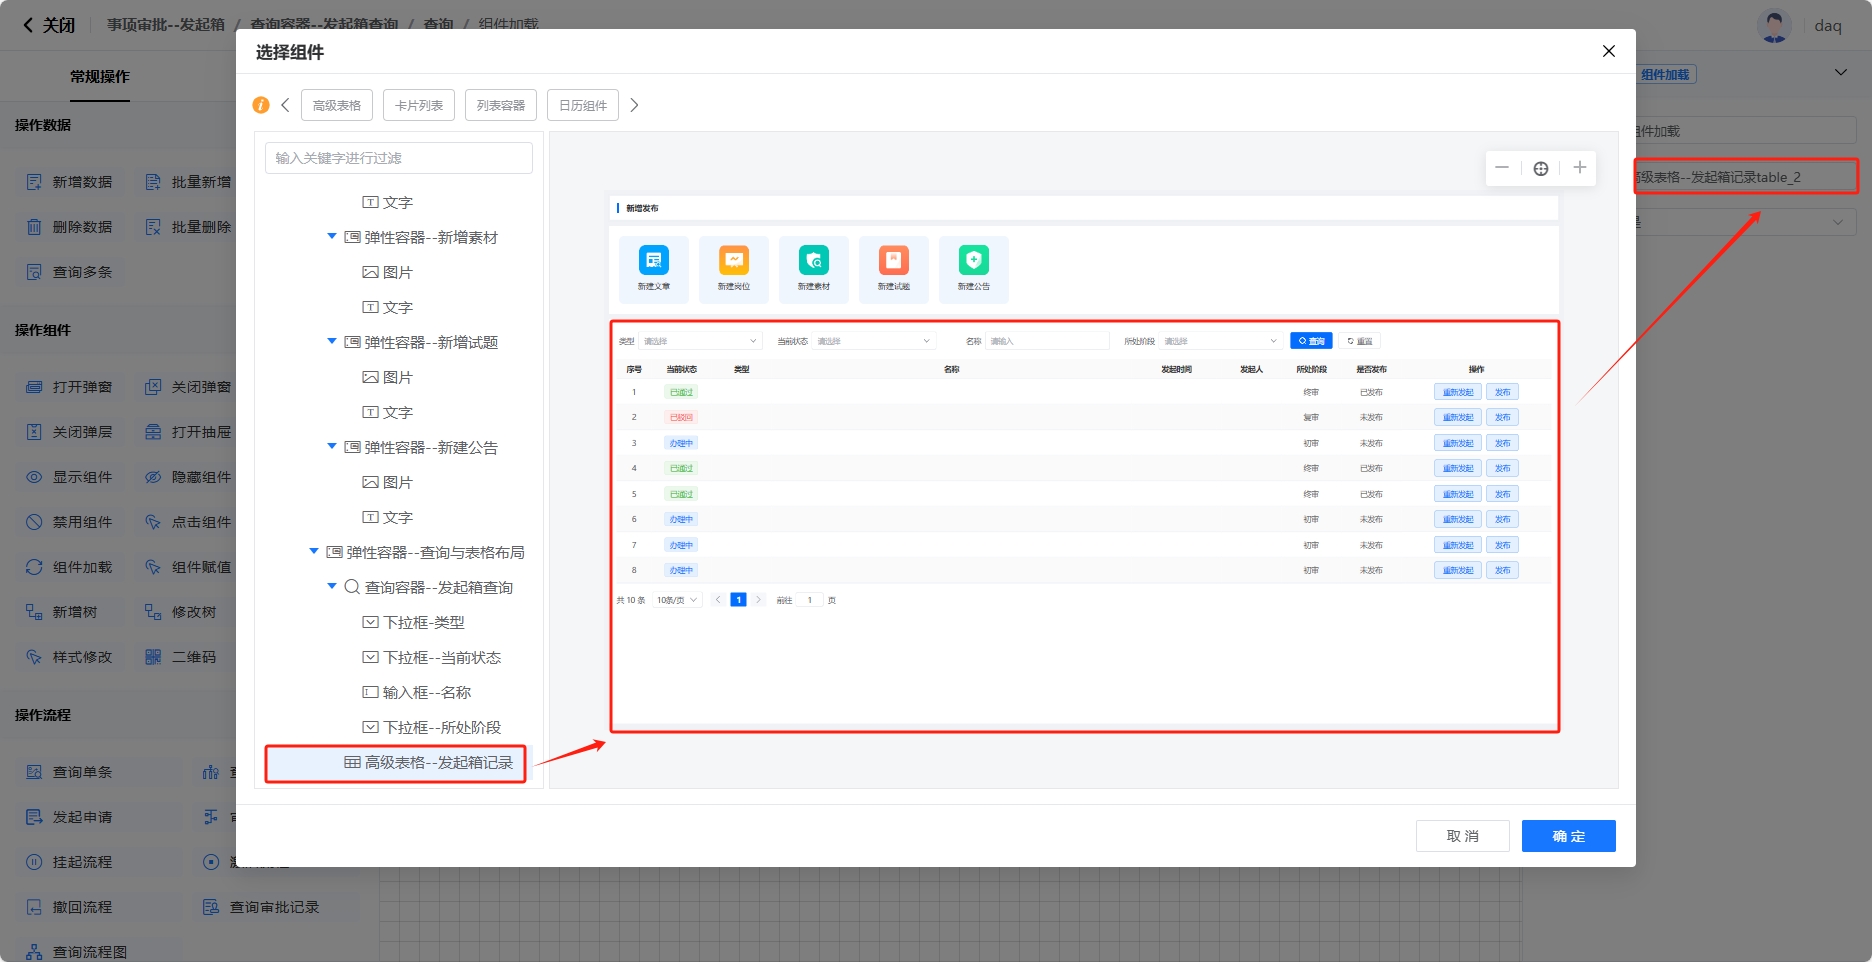Click the zoom in plus icon in preview
Screen dimensions: 1872x962
tap(1579, 168)
